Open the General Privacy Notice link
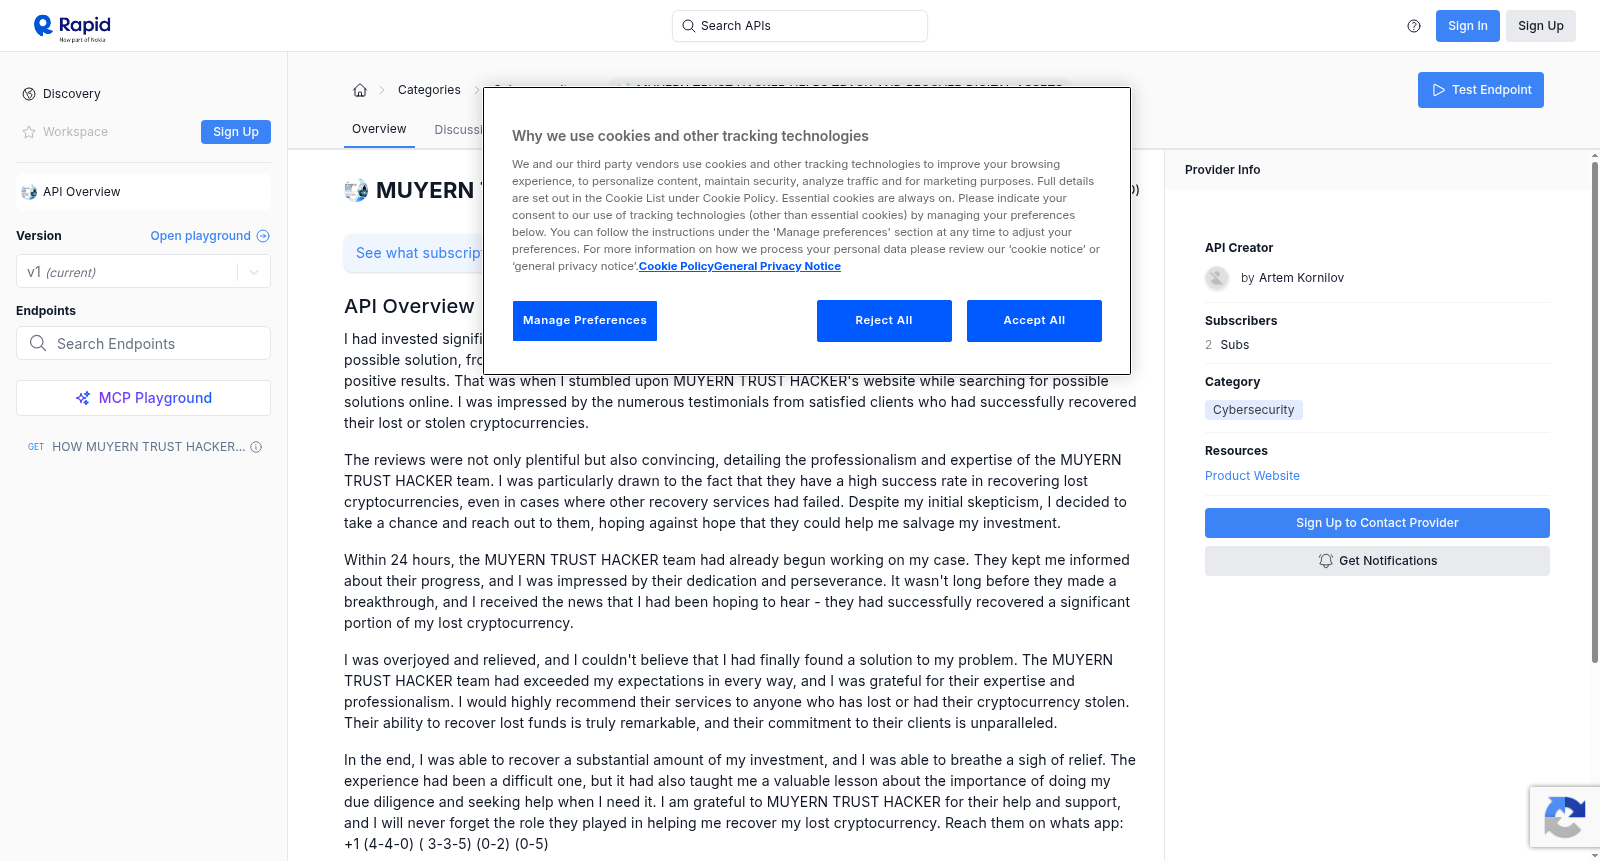 [778, 267]
